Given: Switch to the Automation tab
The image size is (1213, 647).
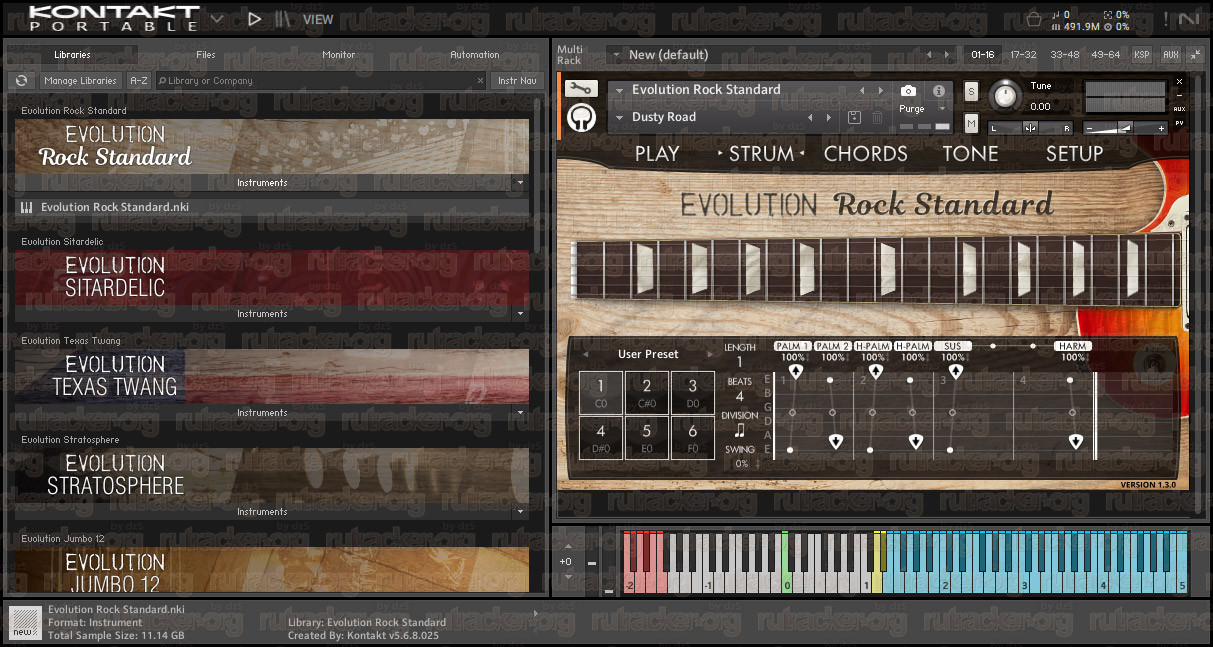Looking at the screenshot, I should point(475,55).
